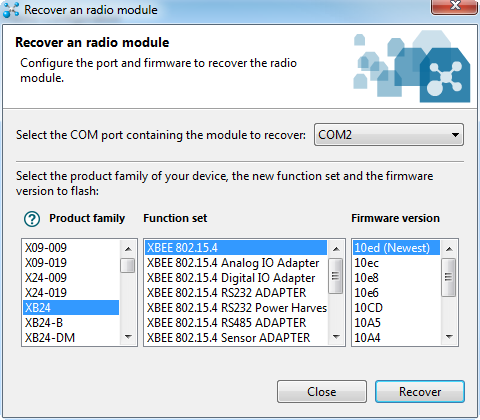Open the COM port dropdown showing COM2

389,135
